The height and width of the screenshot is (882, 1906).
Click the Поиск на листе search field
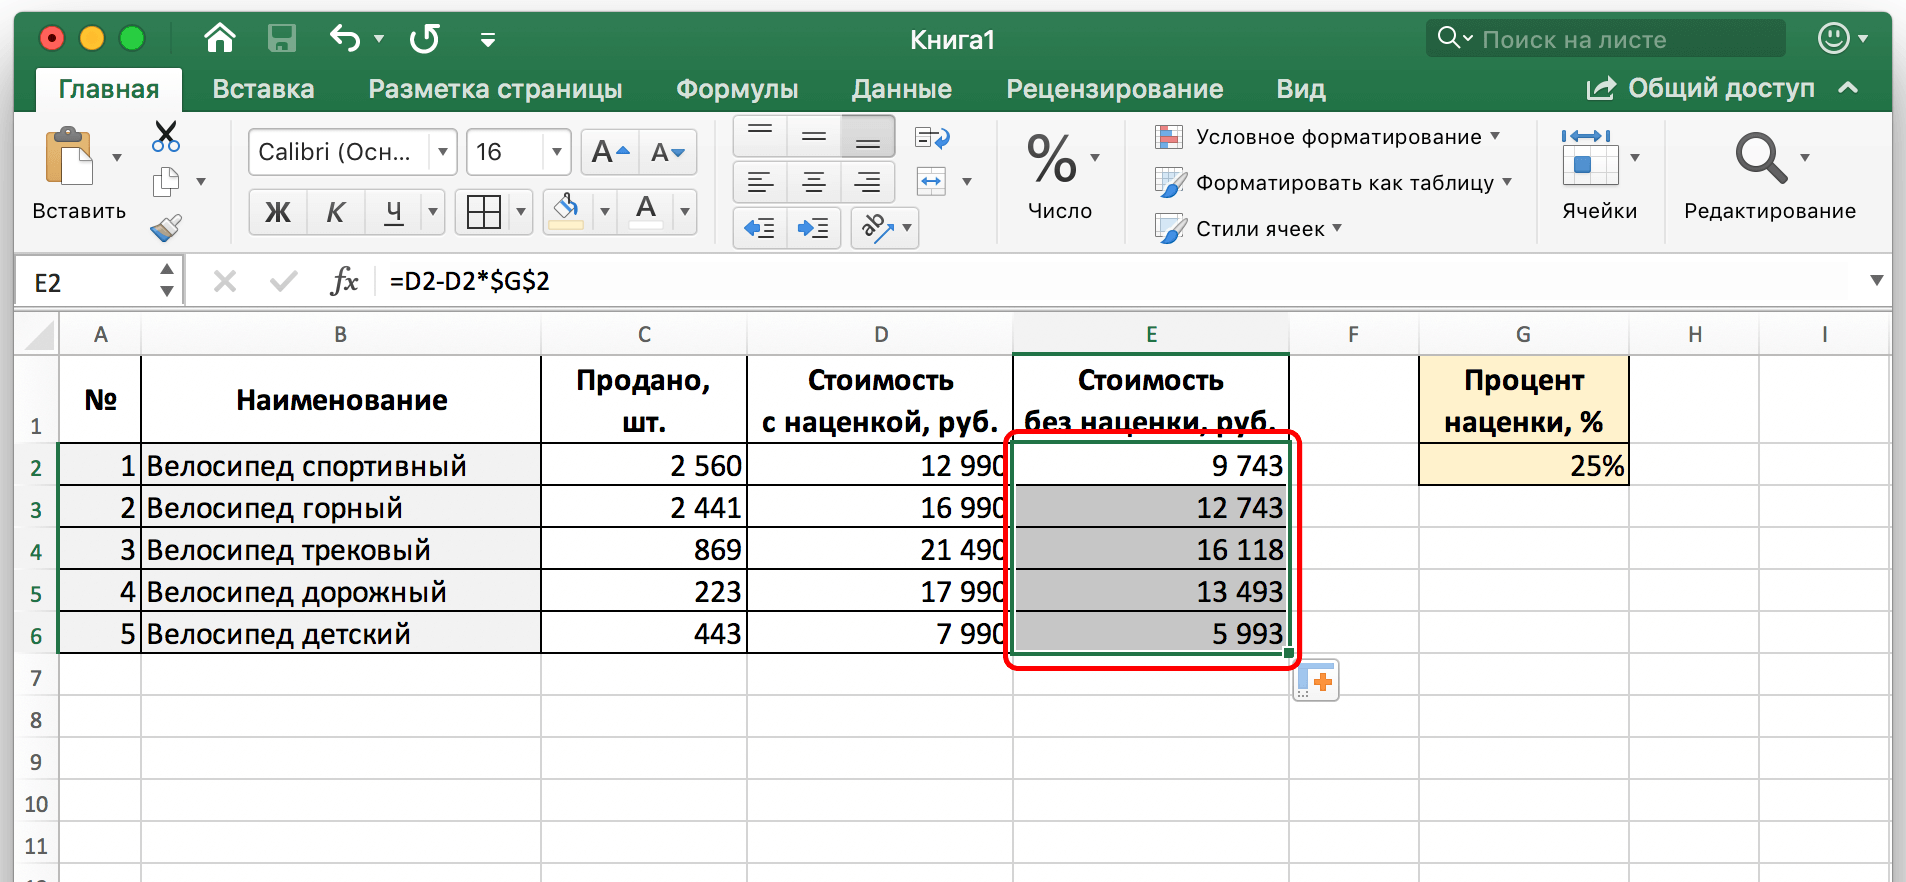[x=1606, y=39]
